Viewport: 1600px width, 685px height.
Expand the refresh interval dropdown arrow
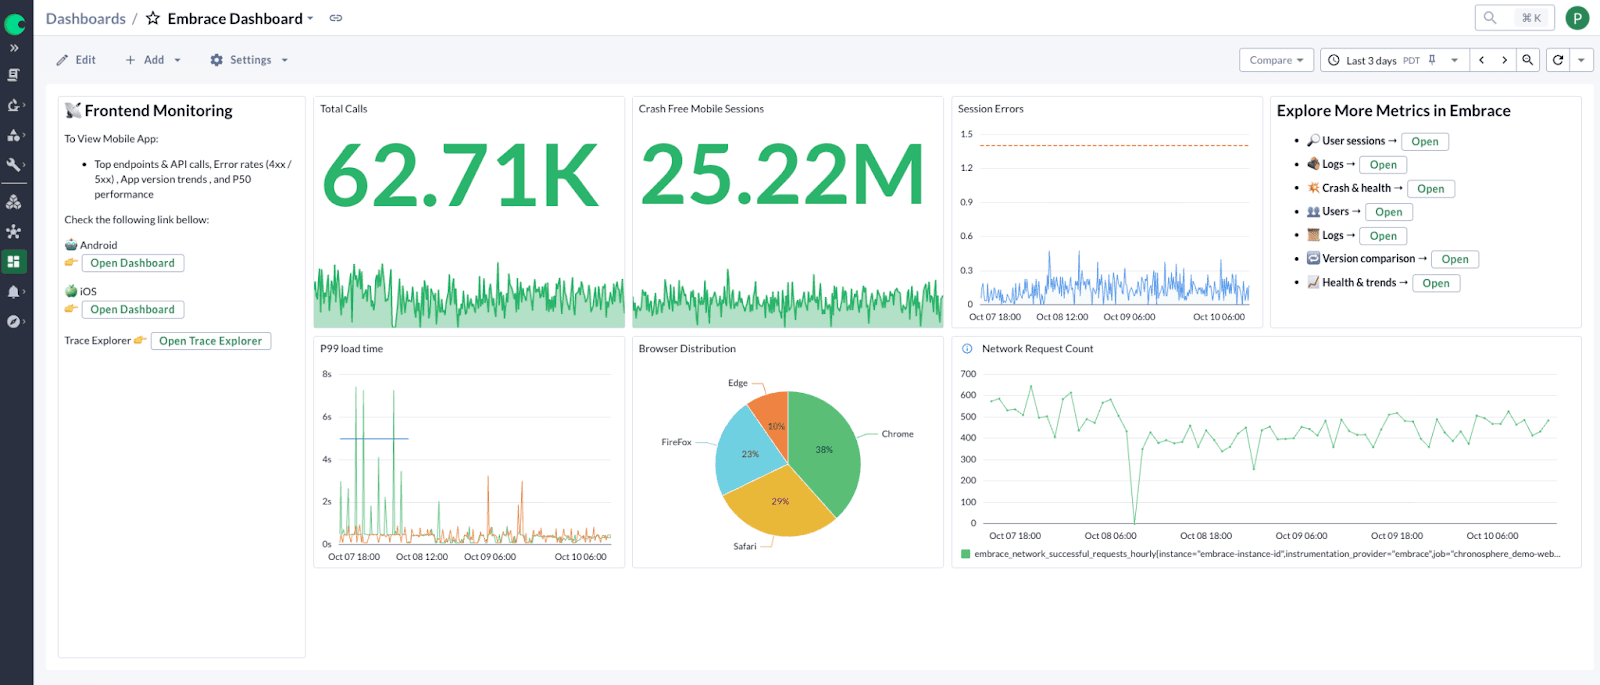[x=1581, y=60]
